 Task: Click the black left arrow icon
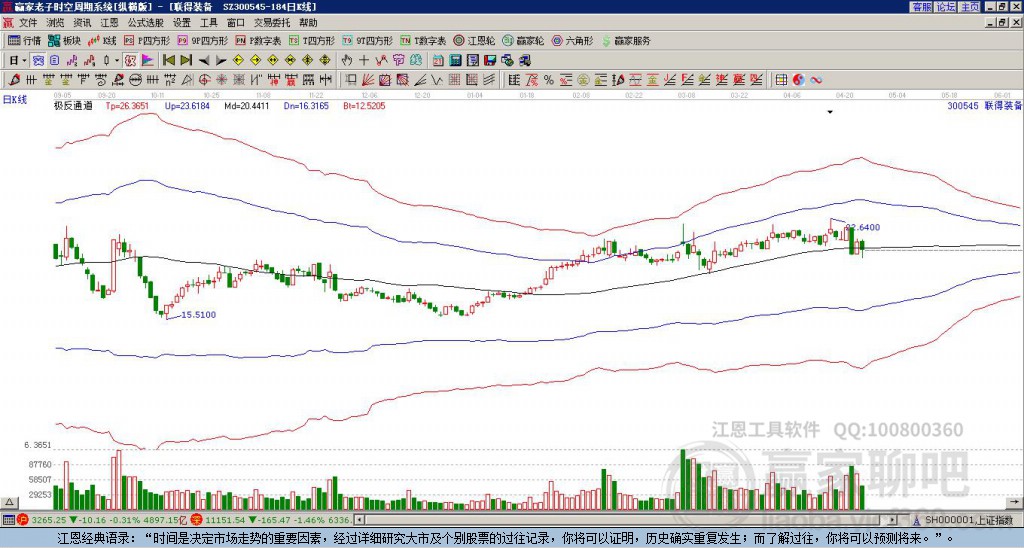click(204, 60)
